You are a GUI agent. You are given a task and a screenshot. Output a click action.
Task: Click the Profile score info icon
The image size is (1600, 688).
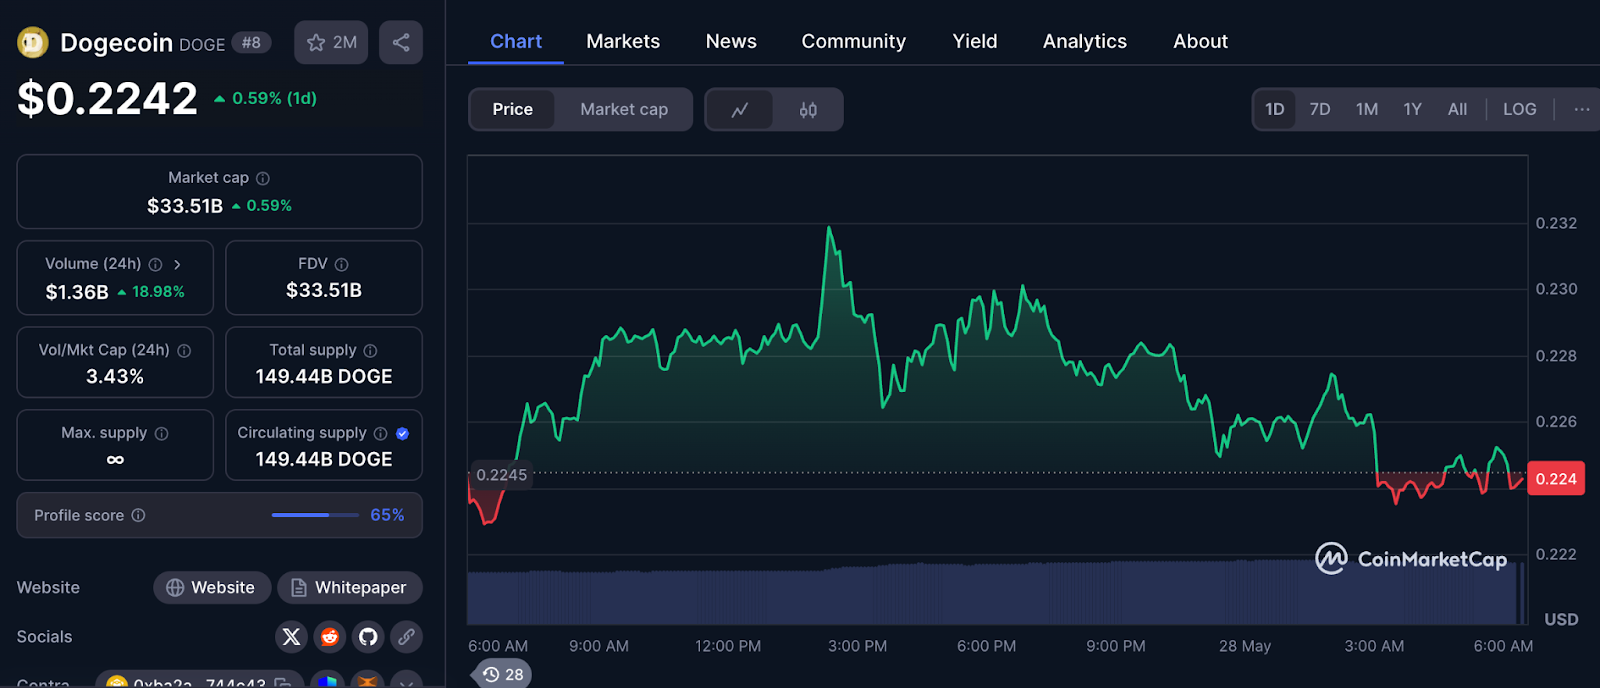click(x=138, y=515)
